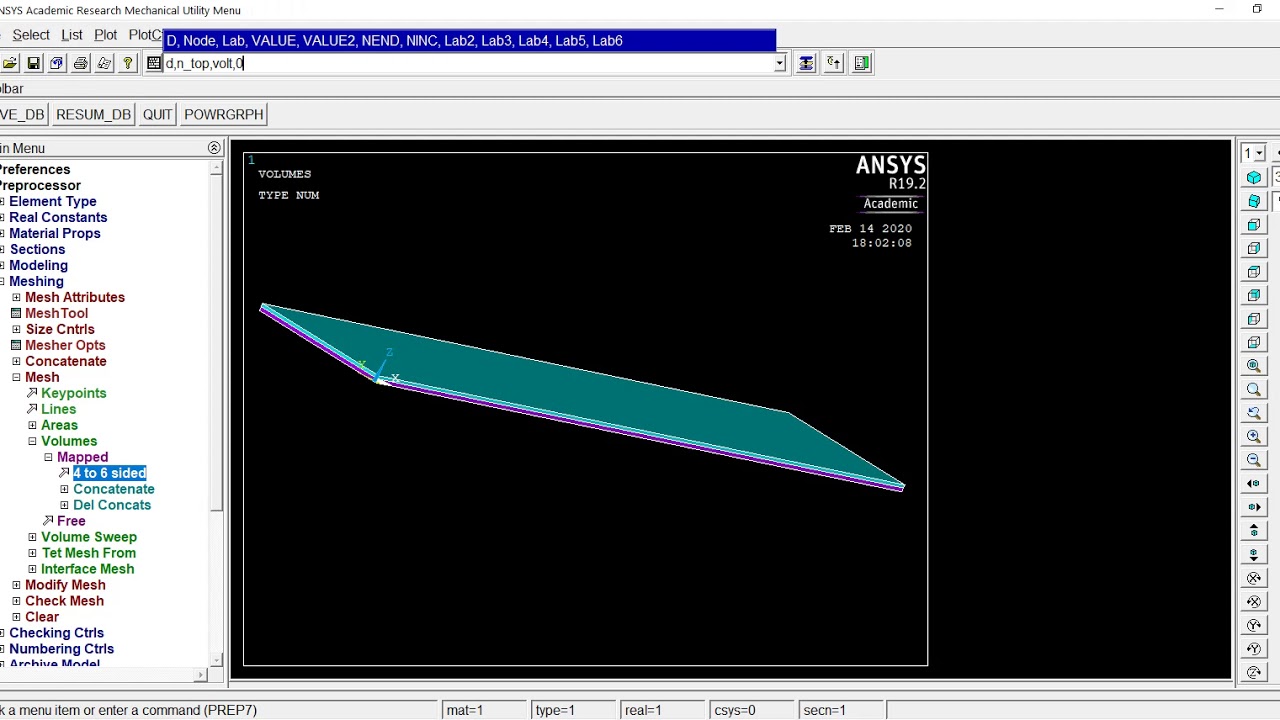Set front view
The height and width of the screenshot is (720, 1280).
point(1254,225)
